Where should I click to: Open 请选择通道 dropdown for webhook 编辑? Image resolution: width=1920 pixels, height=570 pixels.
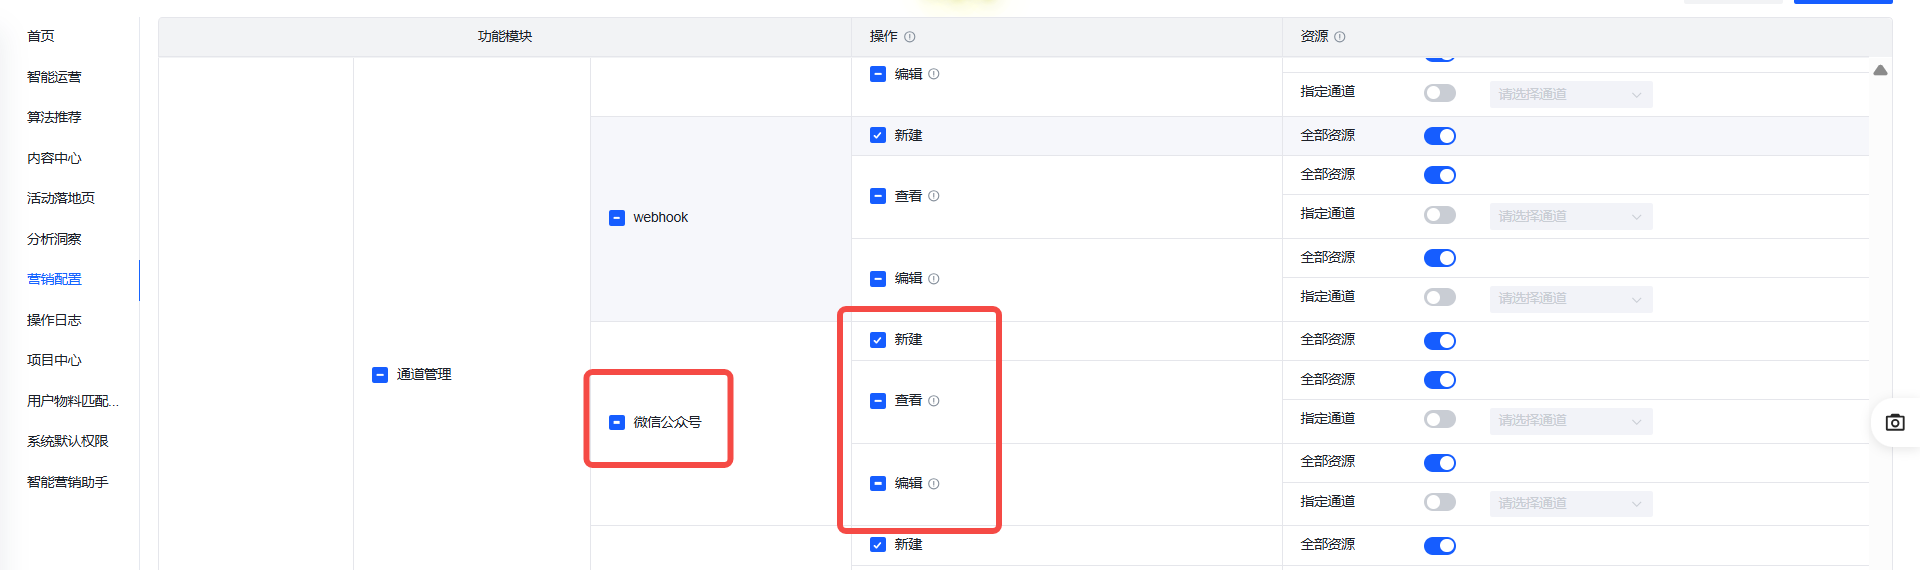point(1571,298)
